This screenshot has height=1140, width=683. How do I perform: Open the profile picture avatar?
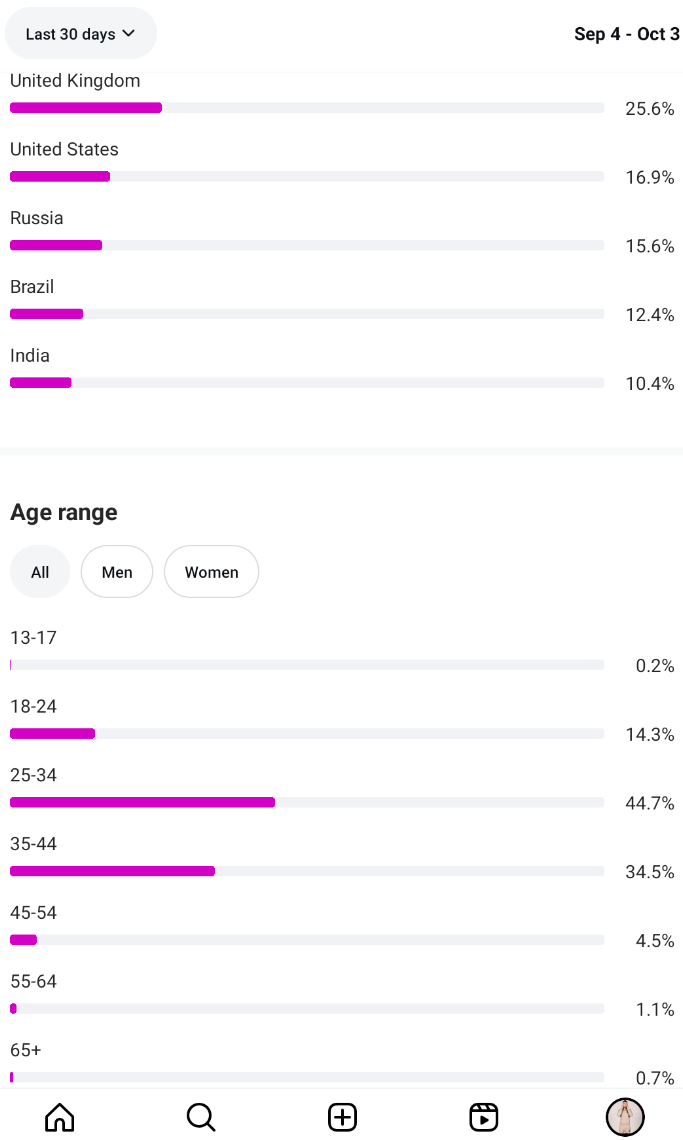(625, 1117)
